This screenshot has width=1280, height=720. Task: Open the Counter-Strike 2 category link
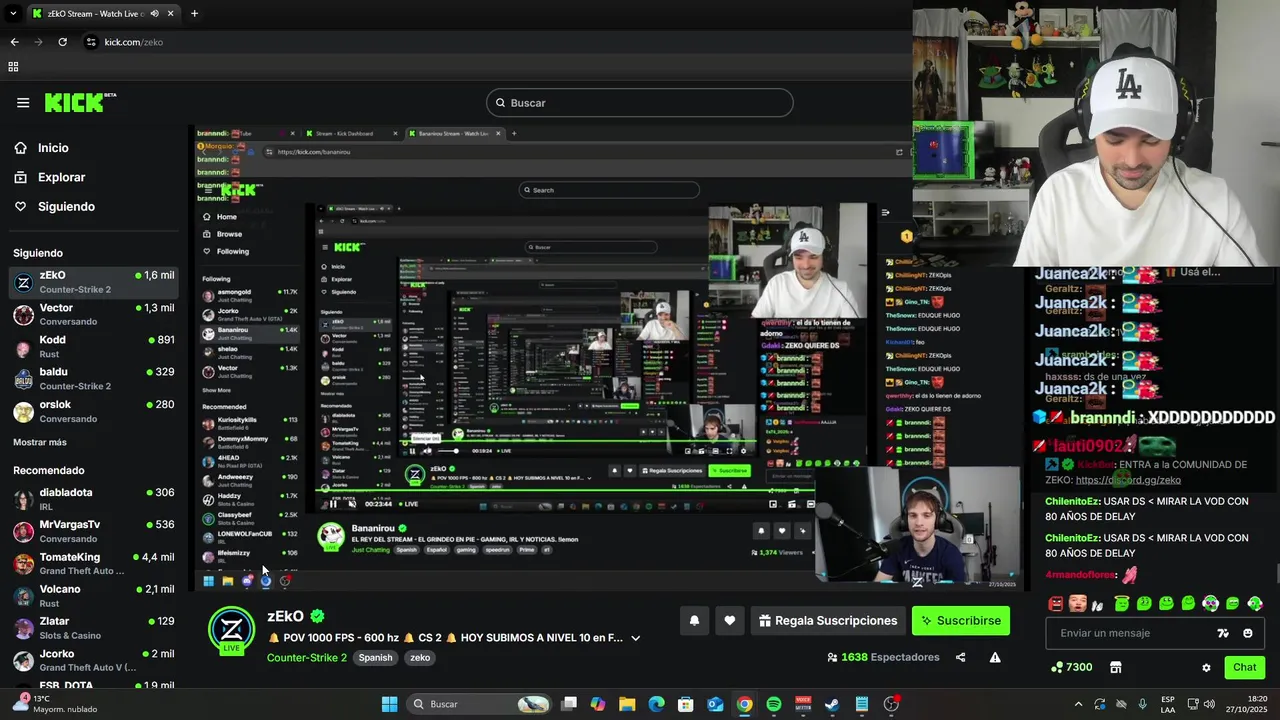(x=307, y=658)
